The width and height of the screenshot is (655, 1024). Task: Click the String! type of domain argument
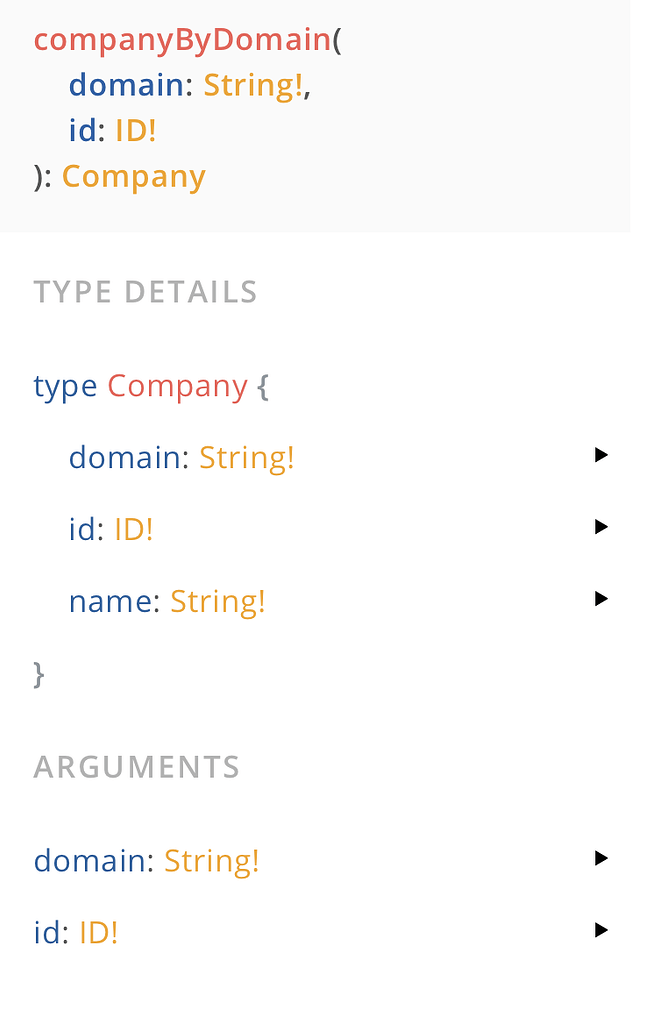coord(251,84)
